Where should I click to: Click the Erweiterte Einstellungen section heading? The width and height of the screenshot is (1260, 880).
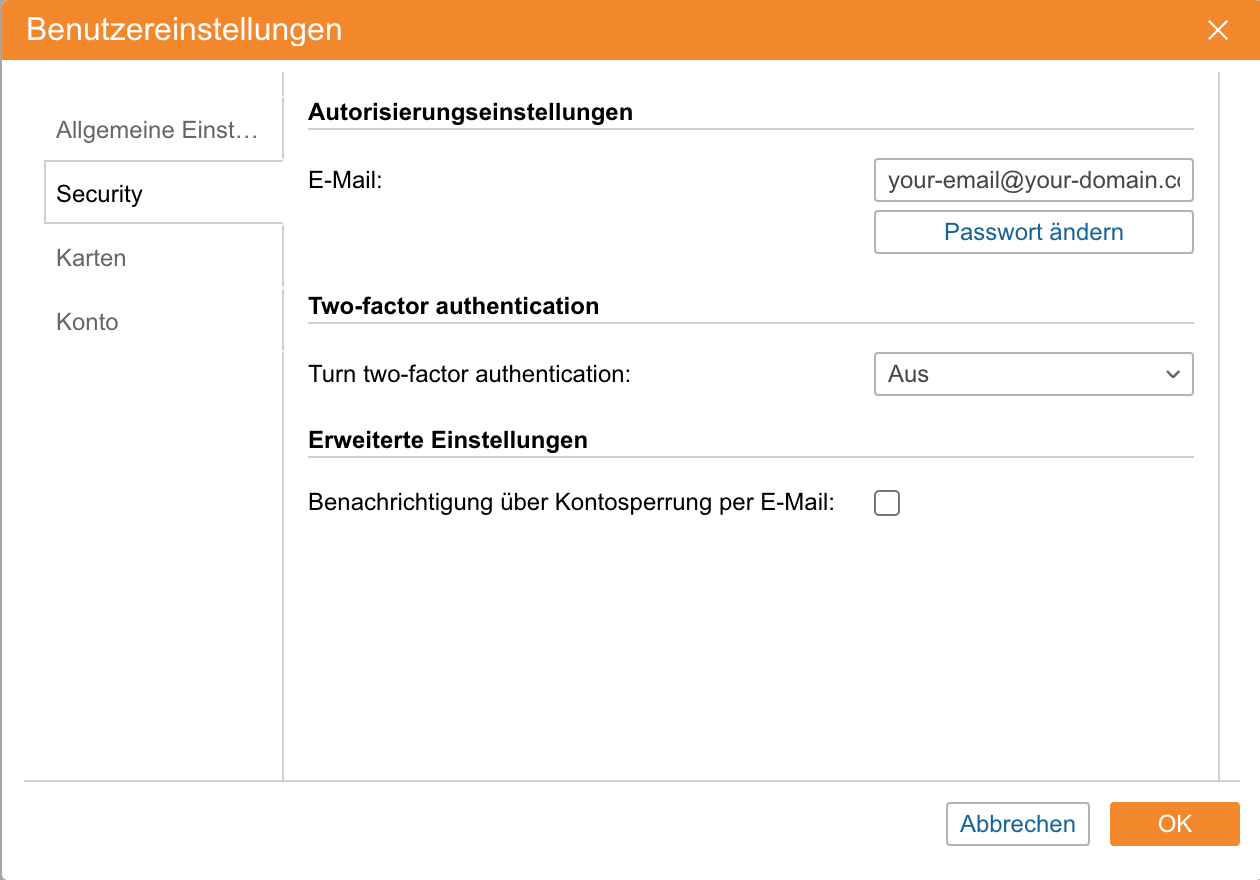point(447,440)
